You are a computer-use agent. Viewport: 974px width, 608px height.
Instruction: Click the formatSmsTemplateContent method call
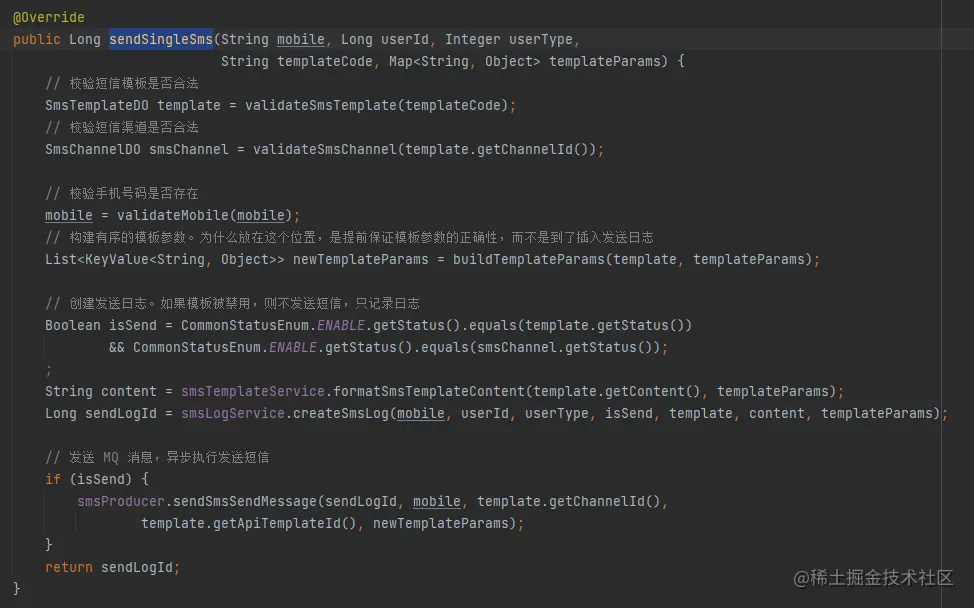[x=584, y=391]
